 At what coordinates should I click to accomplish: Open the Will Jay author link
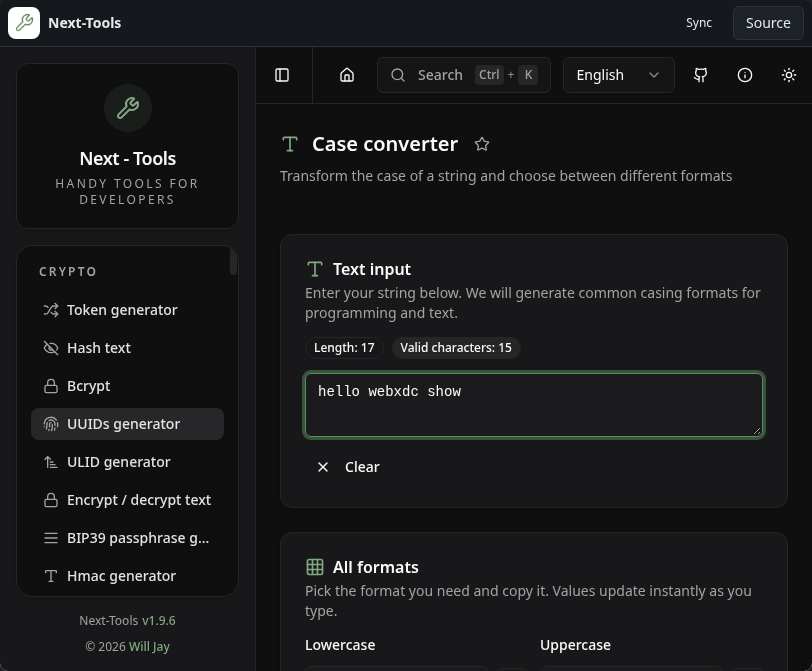tap(149, 647)
